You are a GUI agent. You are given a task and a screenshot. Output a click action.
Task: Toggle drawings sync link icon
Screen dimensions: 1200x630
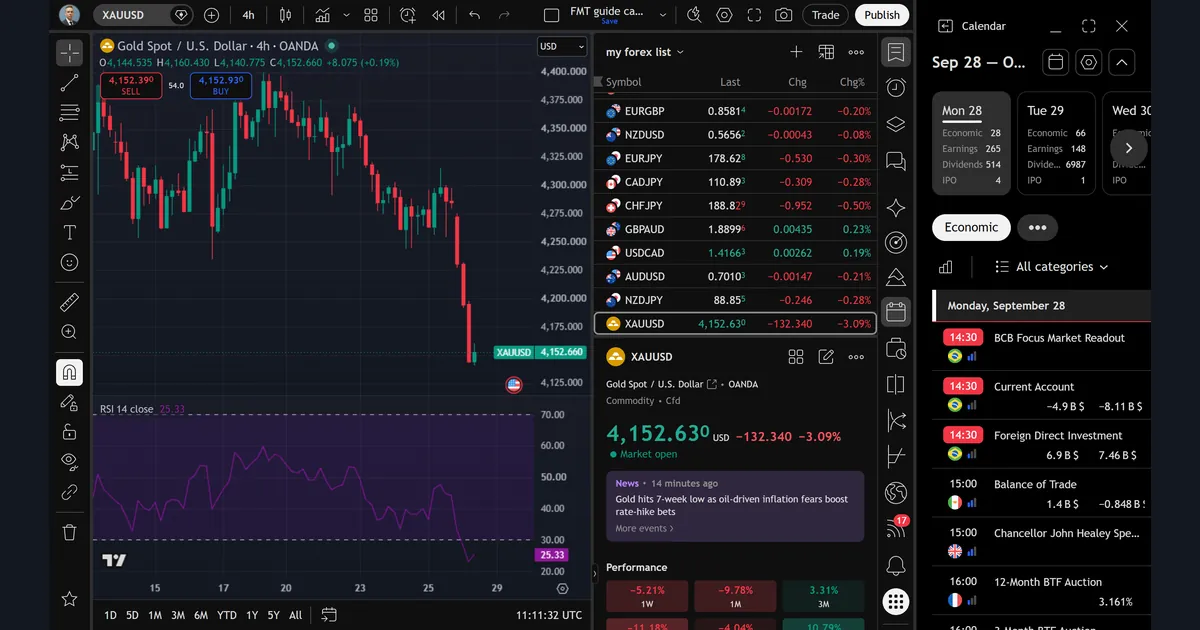(x=69, y=491)
